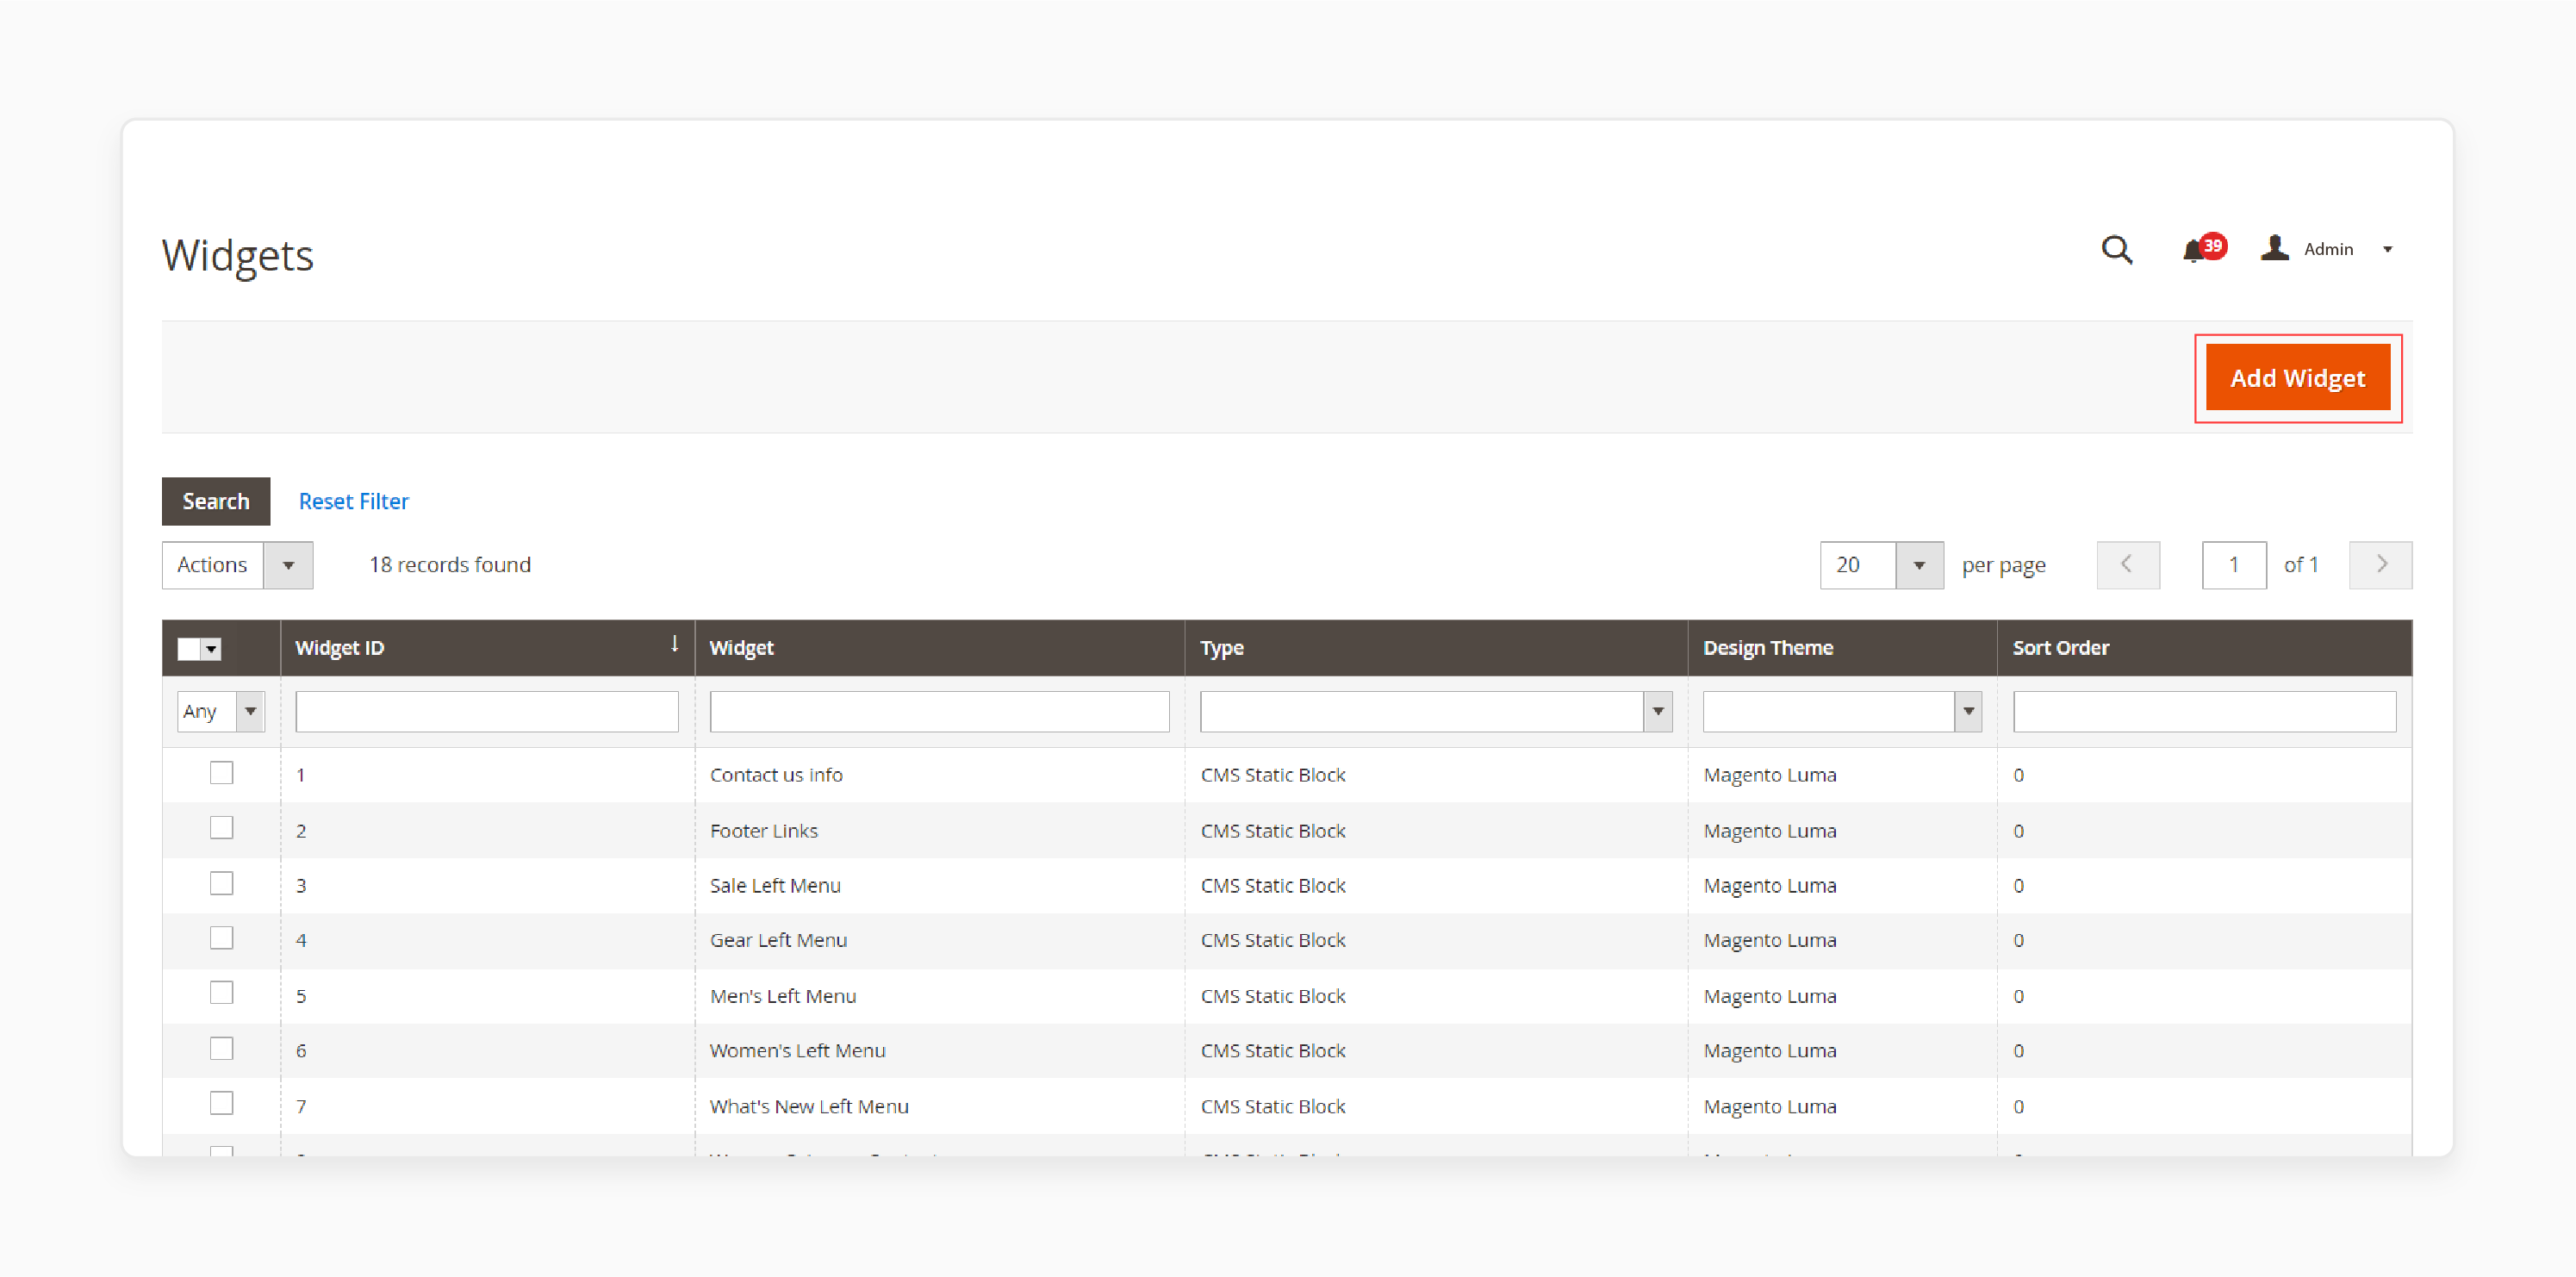Open the admin search magnifier icon

click(2116, 249)
